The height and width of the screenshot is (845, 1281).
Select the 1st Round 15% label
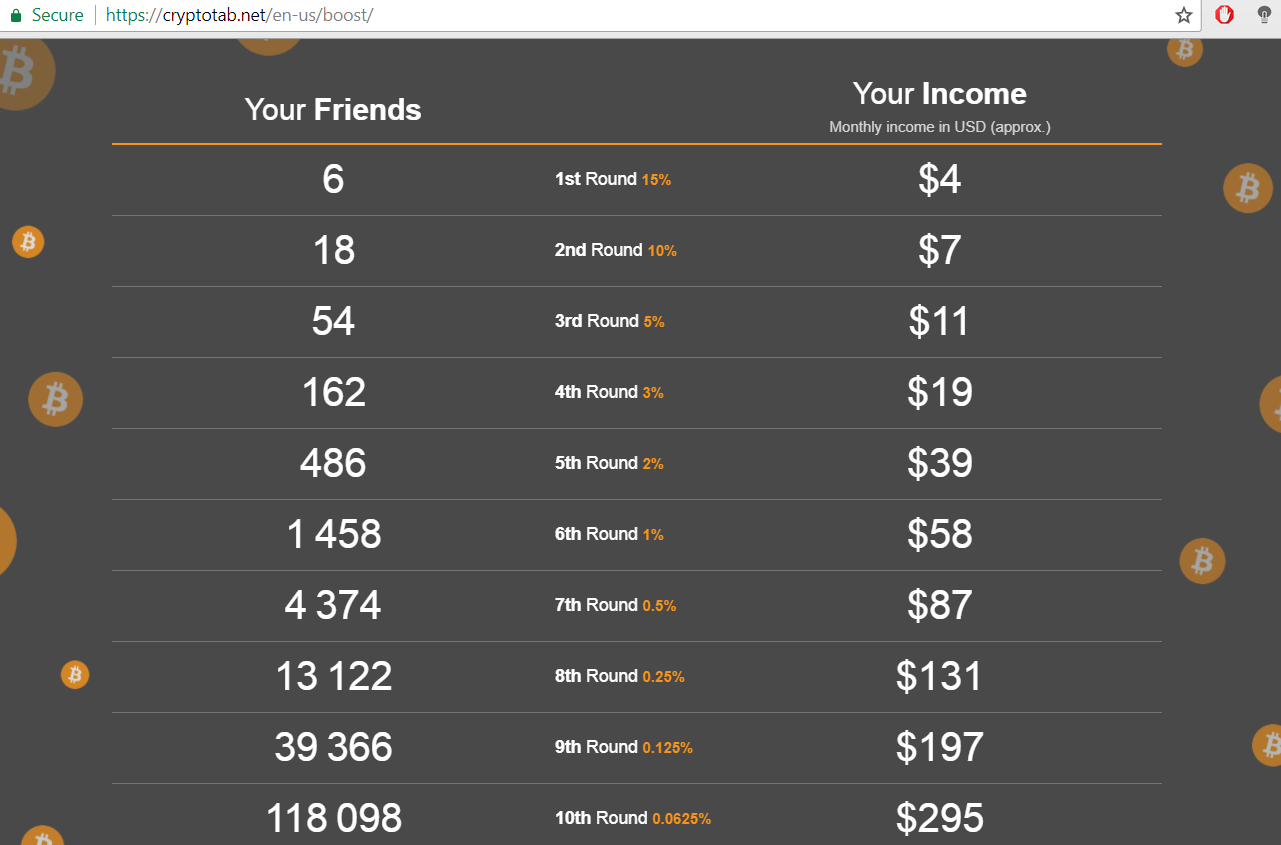612,179
